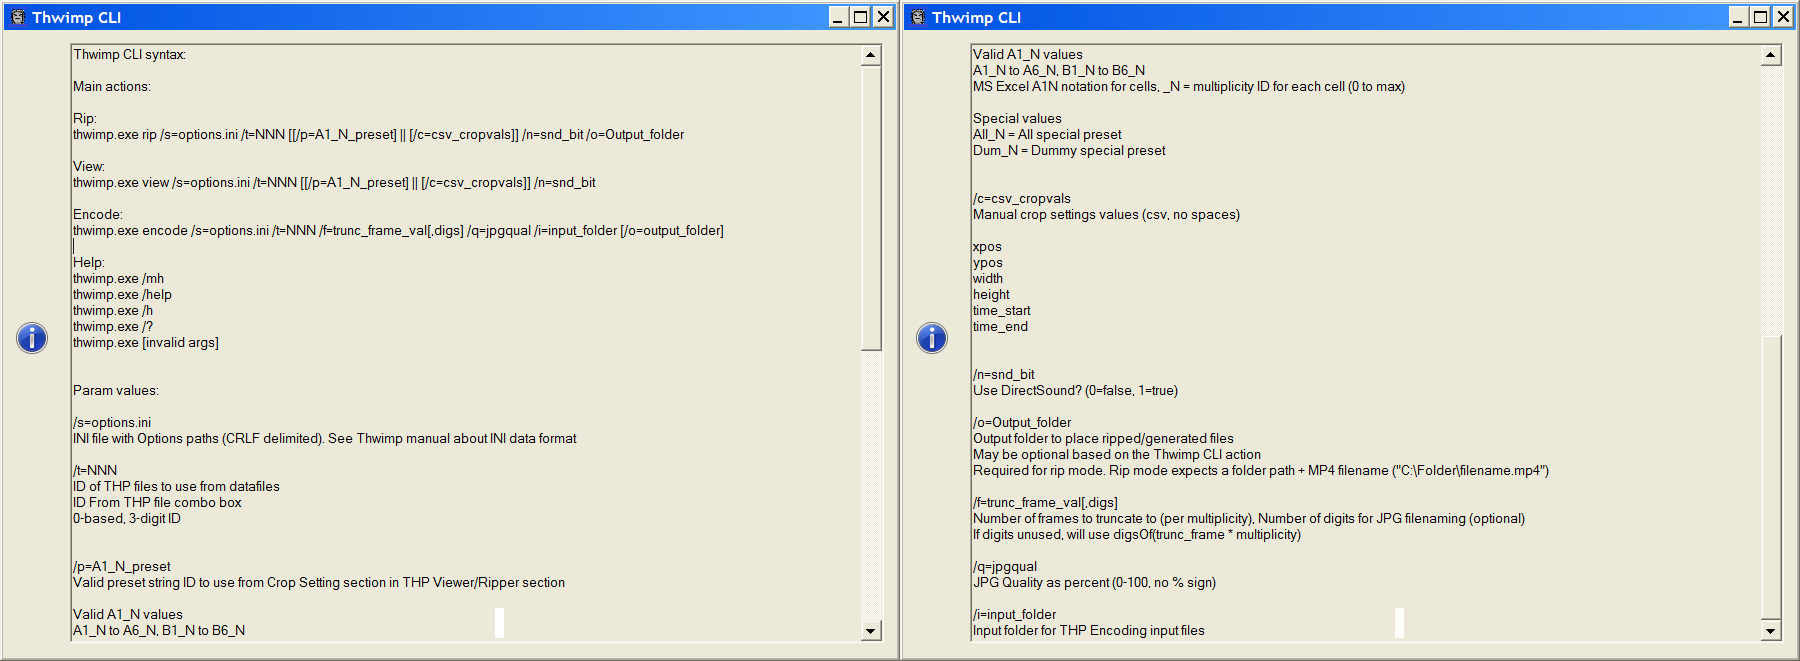Click the "thwimp.exe encode" command line
This screenshot has width=1800, height=661.
[398, 231]
